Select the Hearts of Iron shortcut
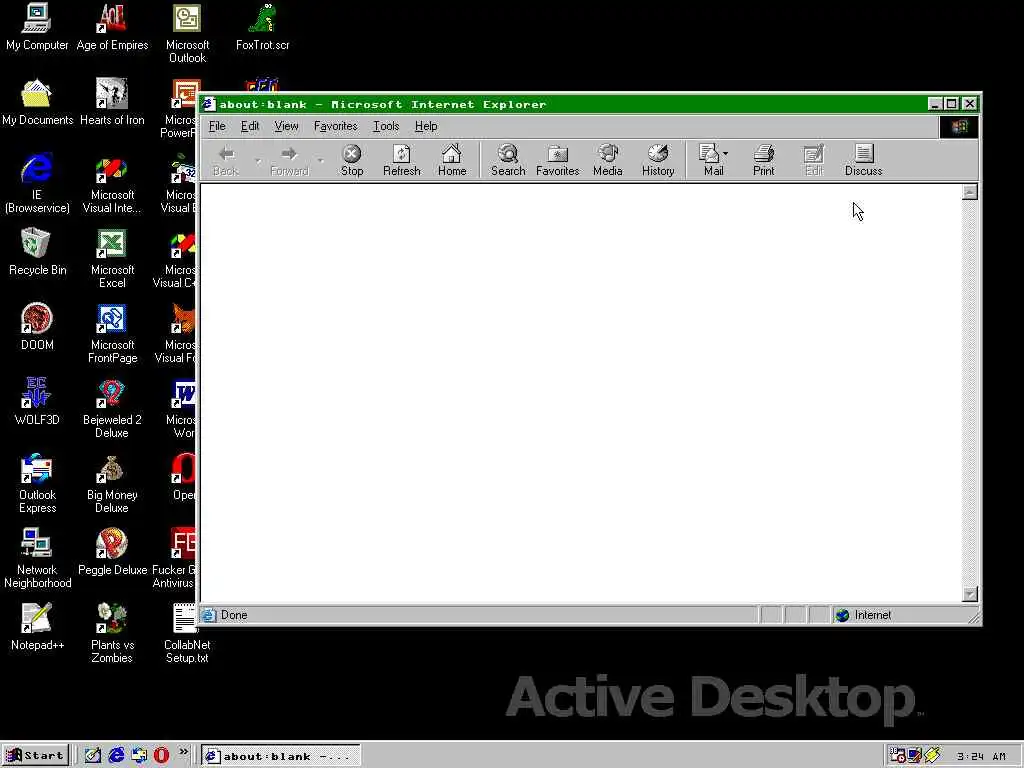 tap(112, 103)
